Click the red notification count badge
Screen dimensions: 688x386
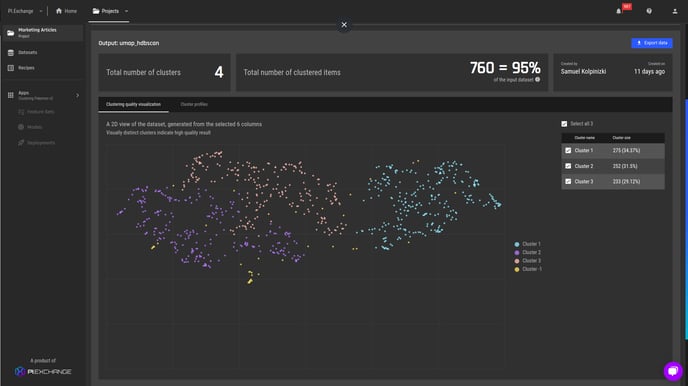[627, 7]
